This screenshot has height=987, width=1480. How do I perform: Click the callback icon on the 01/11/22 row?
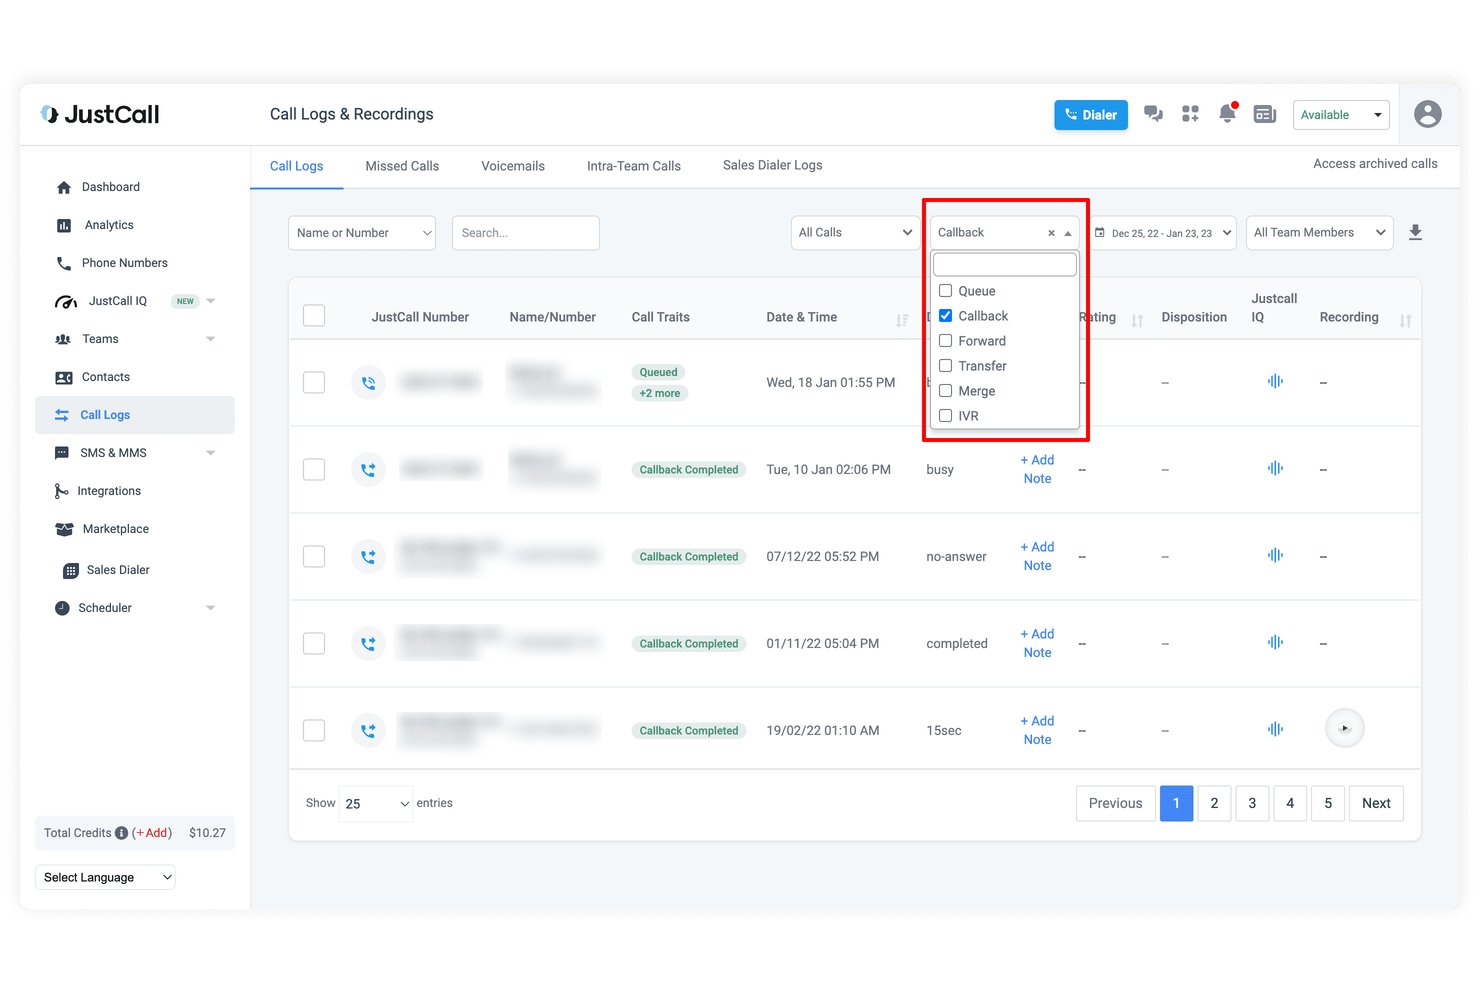point(368,643)
